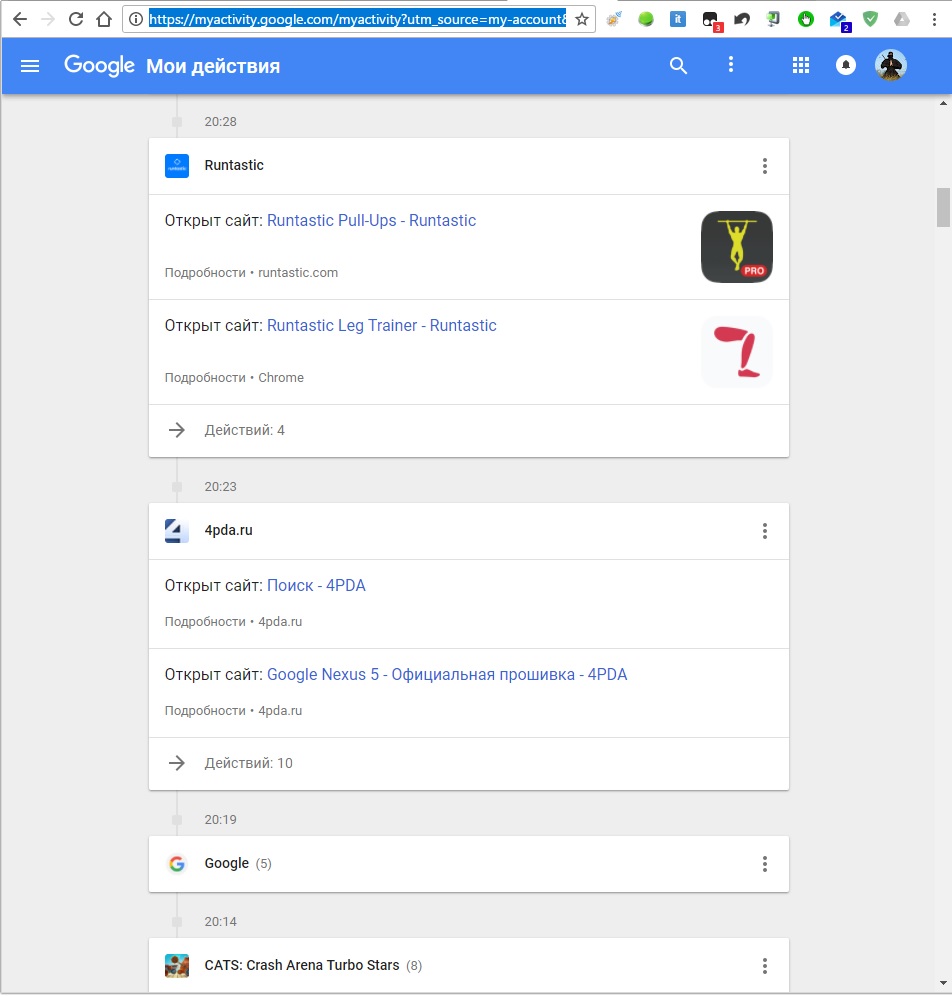The width and height of the screenshot is (952, 996).
Task: Expand 4pda.ru card's 10 actions row
Action: point(248,763)
